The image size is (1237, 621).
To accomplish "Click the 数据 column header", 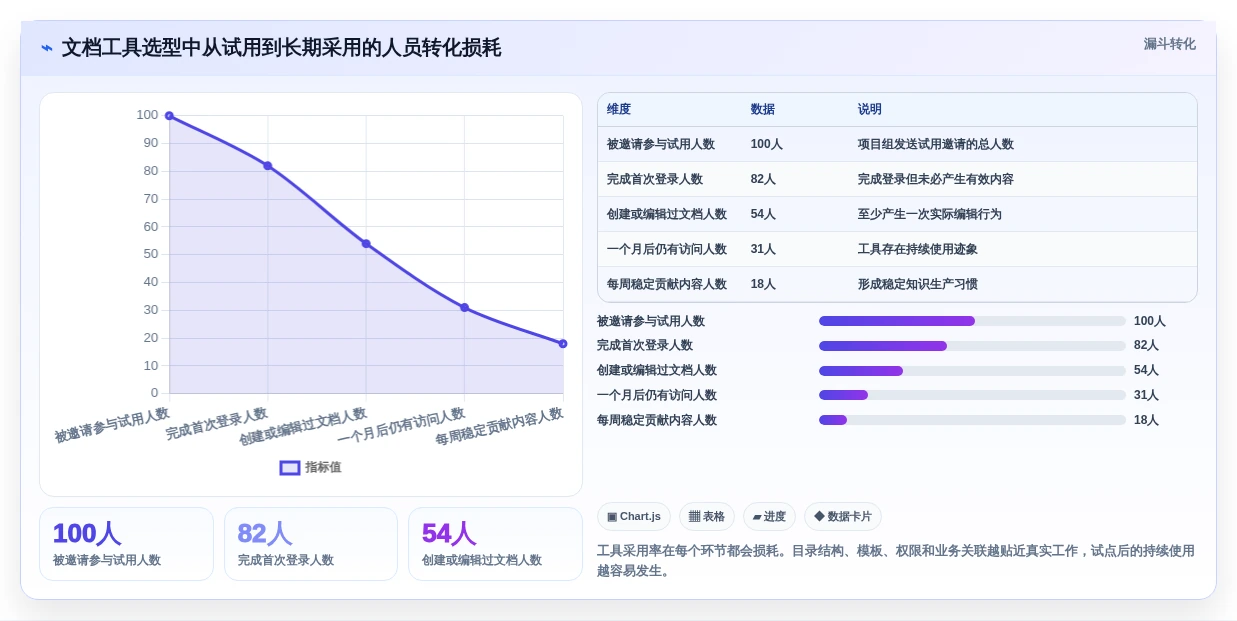I will pyautogui.click(x=763, y=109).
